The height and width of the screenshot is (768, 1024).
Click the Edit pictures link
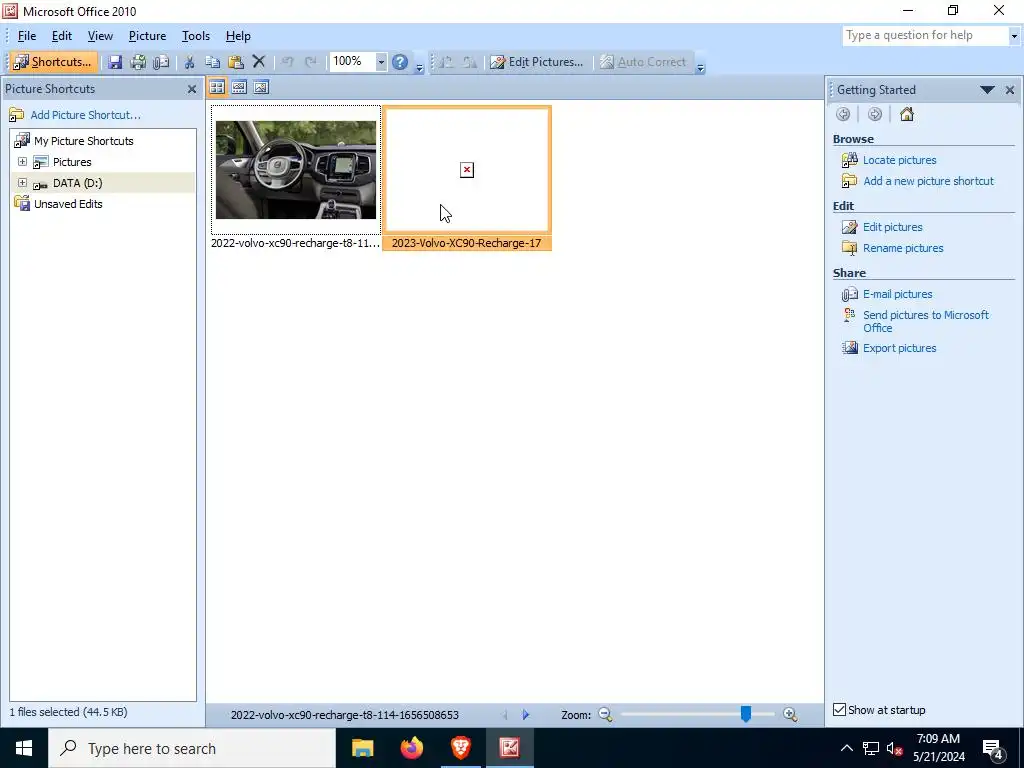click(x=892, y=227)
